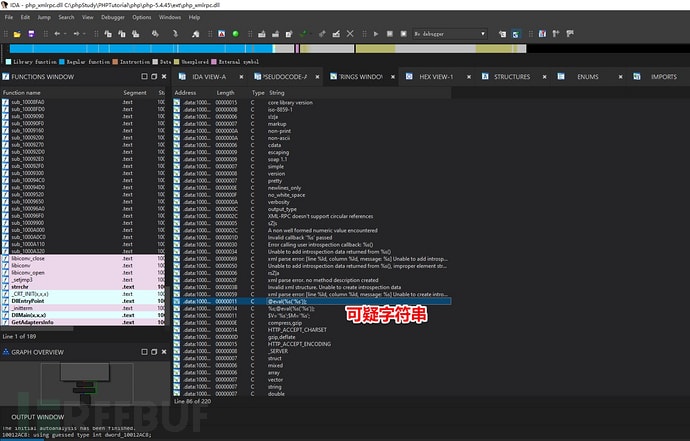Open the File menu
The image size is (690, 441).
[9, 17]
